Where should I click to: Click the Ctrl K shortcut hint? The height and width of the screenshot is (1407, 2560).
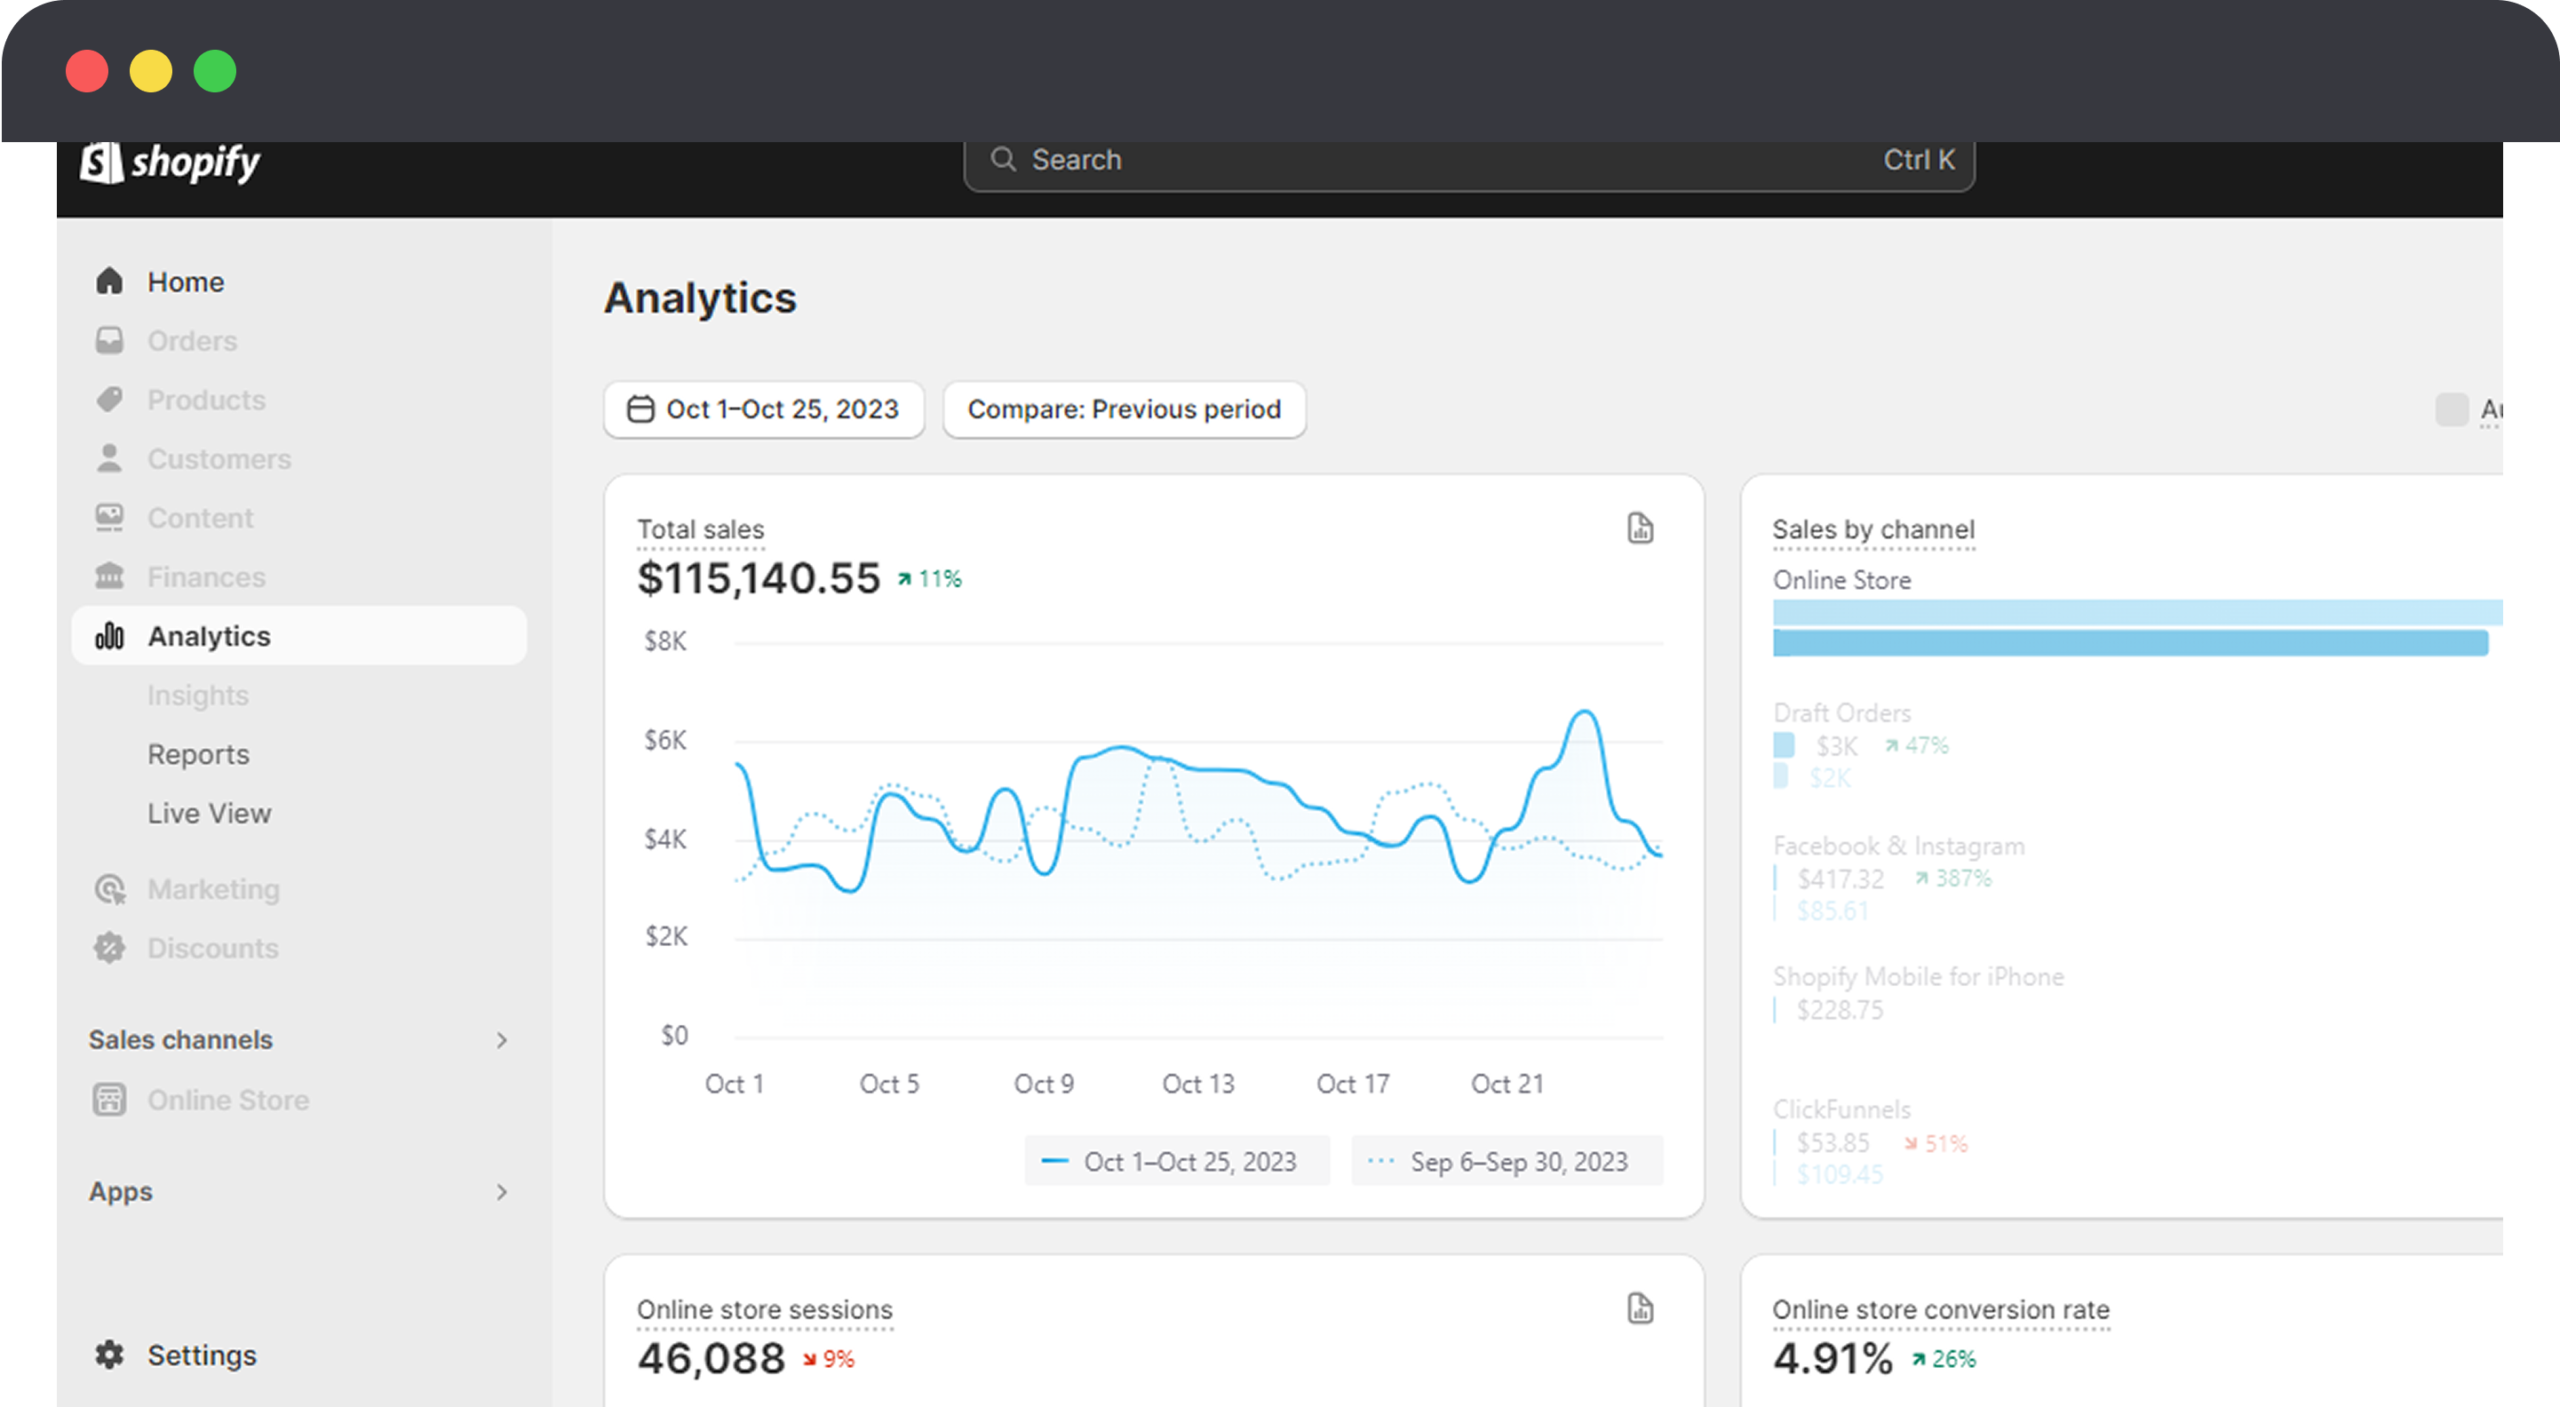(x=1918, y=160)
